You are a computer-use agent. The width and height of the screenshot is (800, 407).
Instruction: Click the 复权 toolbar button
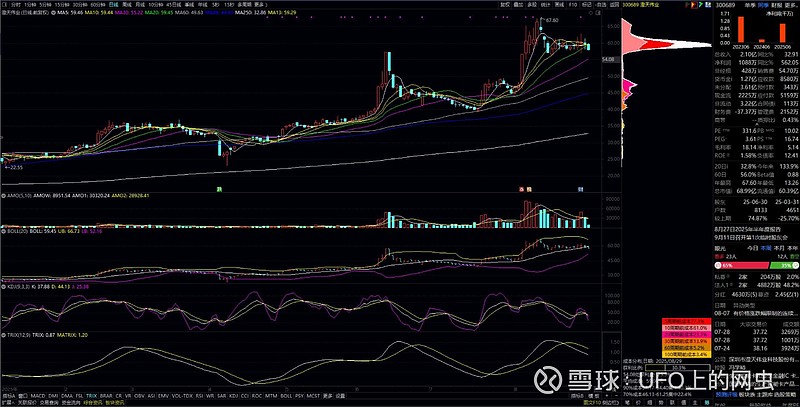(x=505, y=4)
